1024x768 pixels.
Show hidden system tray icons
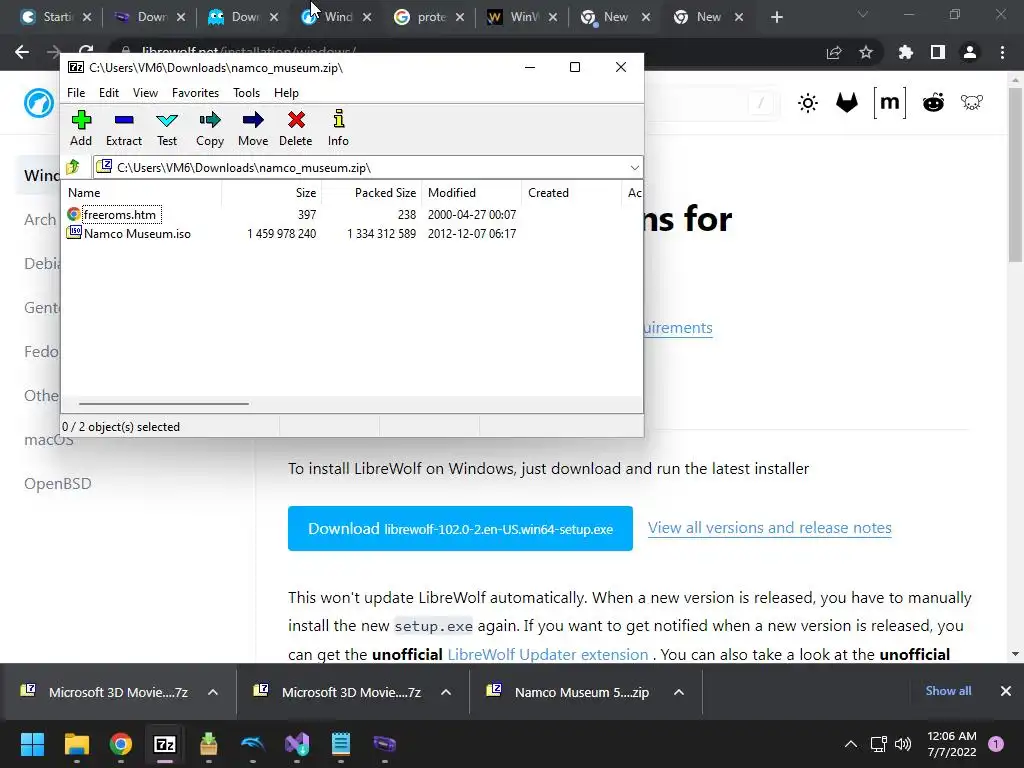[x=850, y=744]
